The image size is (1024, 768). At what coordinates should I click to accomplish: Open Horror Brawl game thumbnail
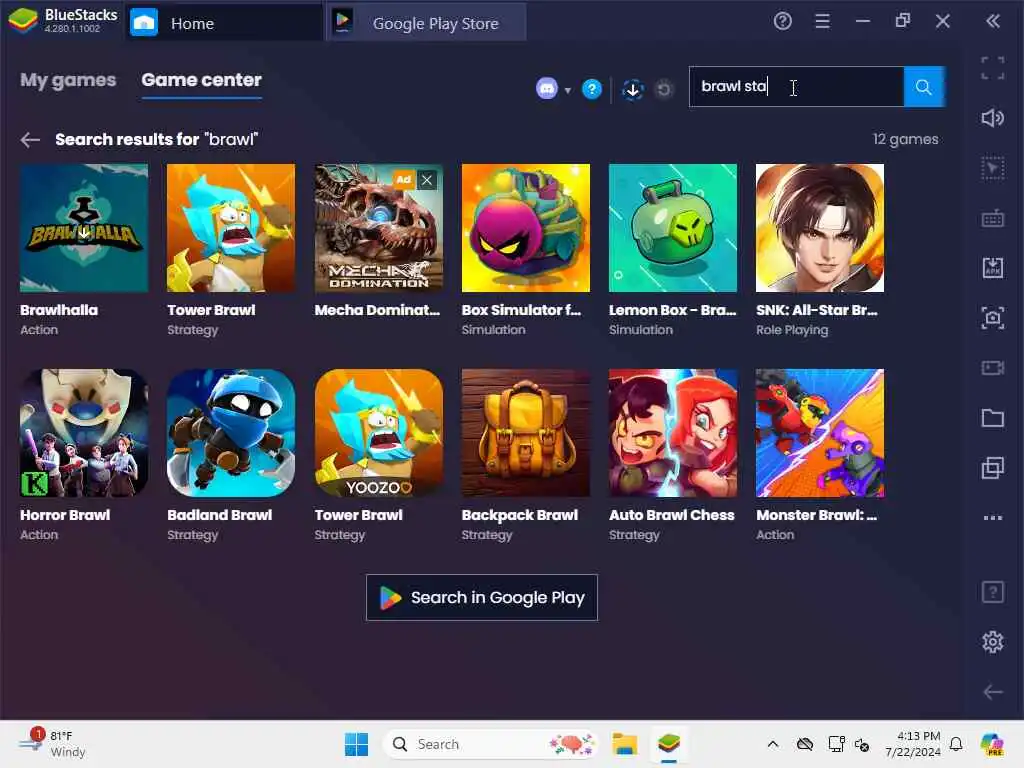[84, 432]
